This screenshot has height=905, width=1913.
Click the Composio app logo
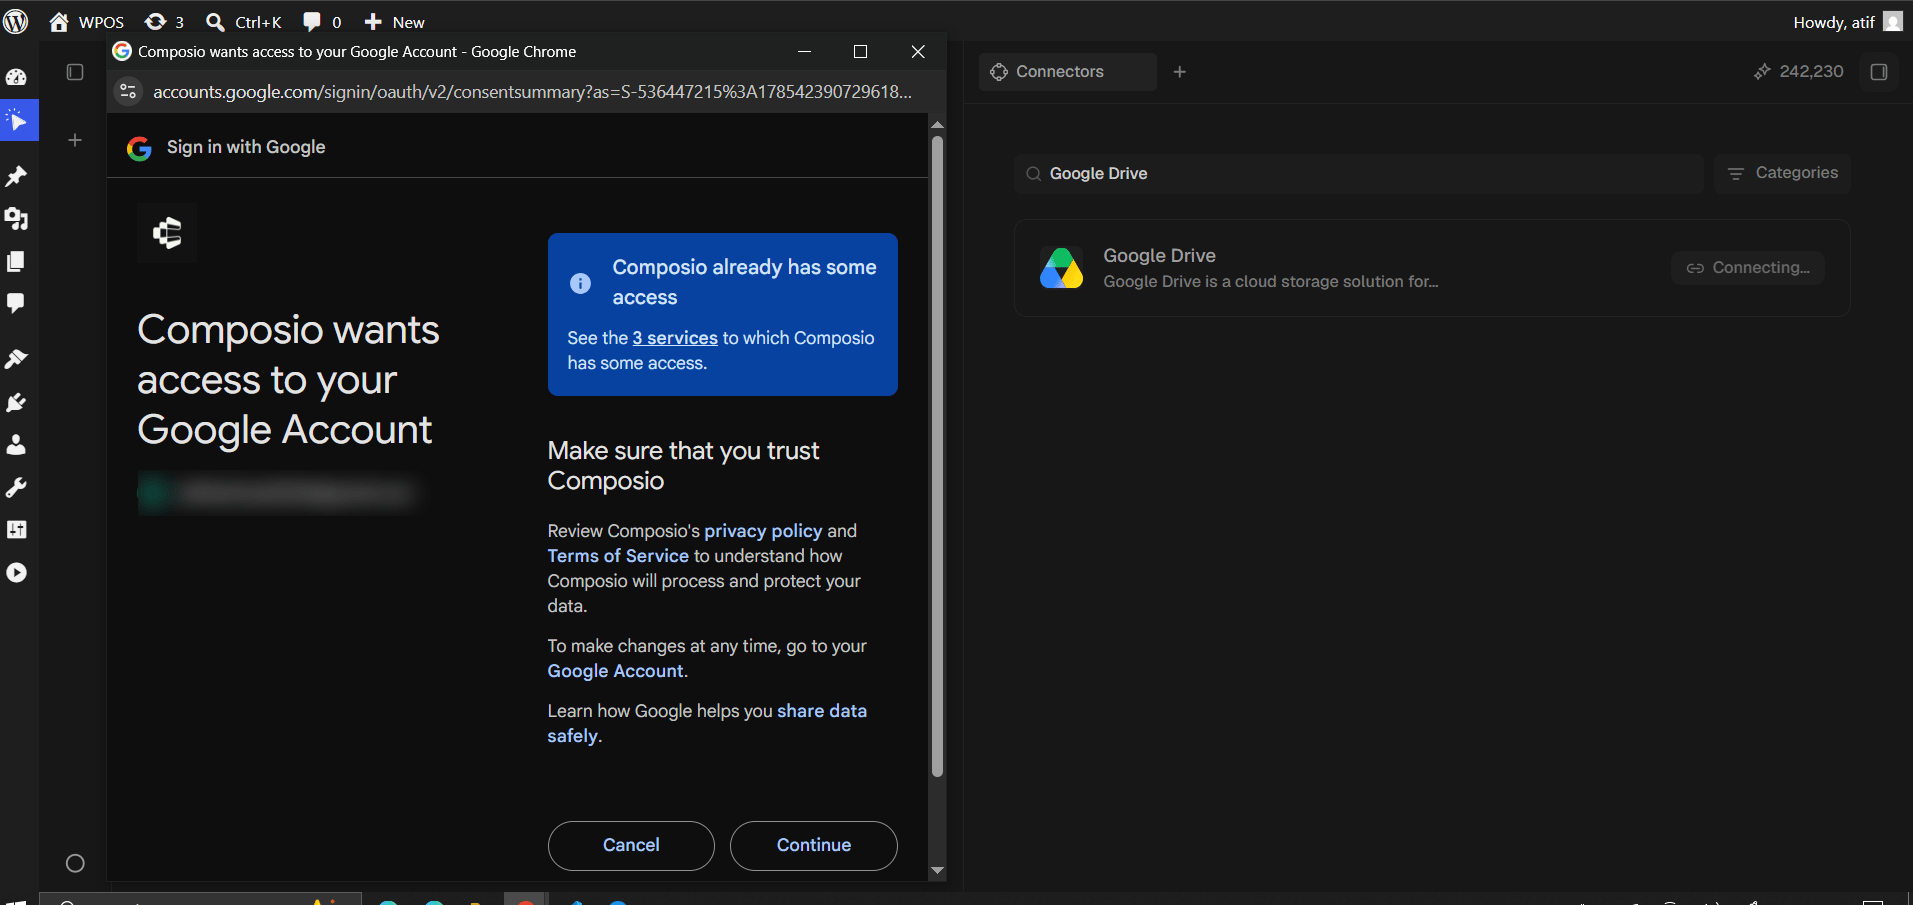167,233
